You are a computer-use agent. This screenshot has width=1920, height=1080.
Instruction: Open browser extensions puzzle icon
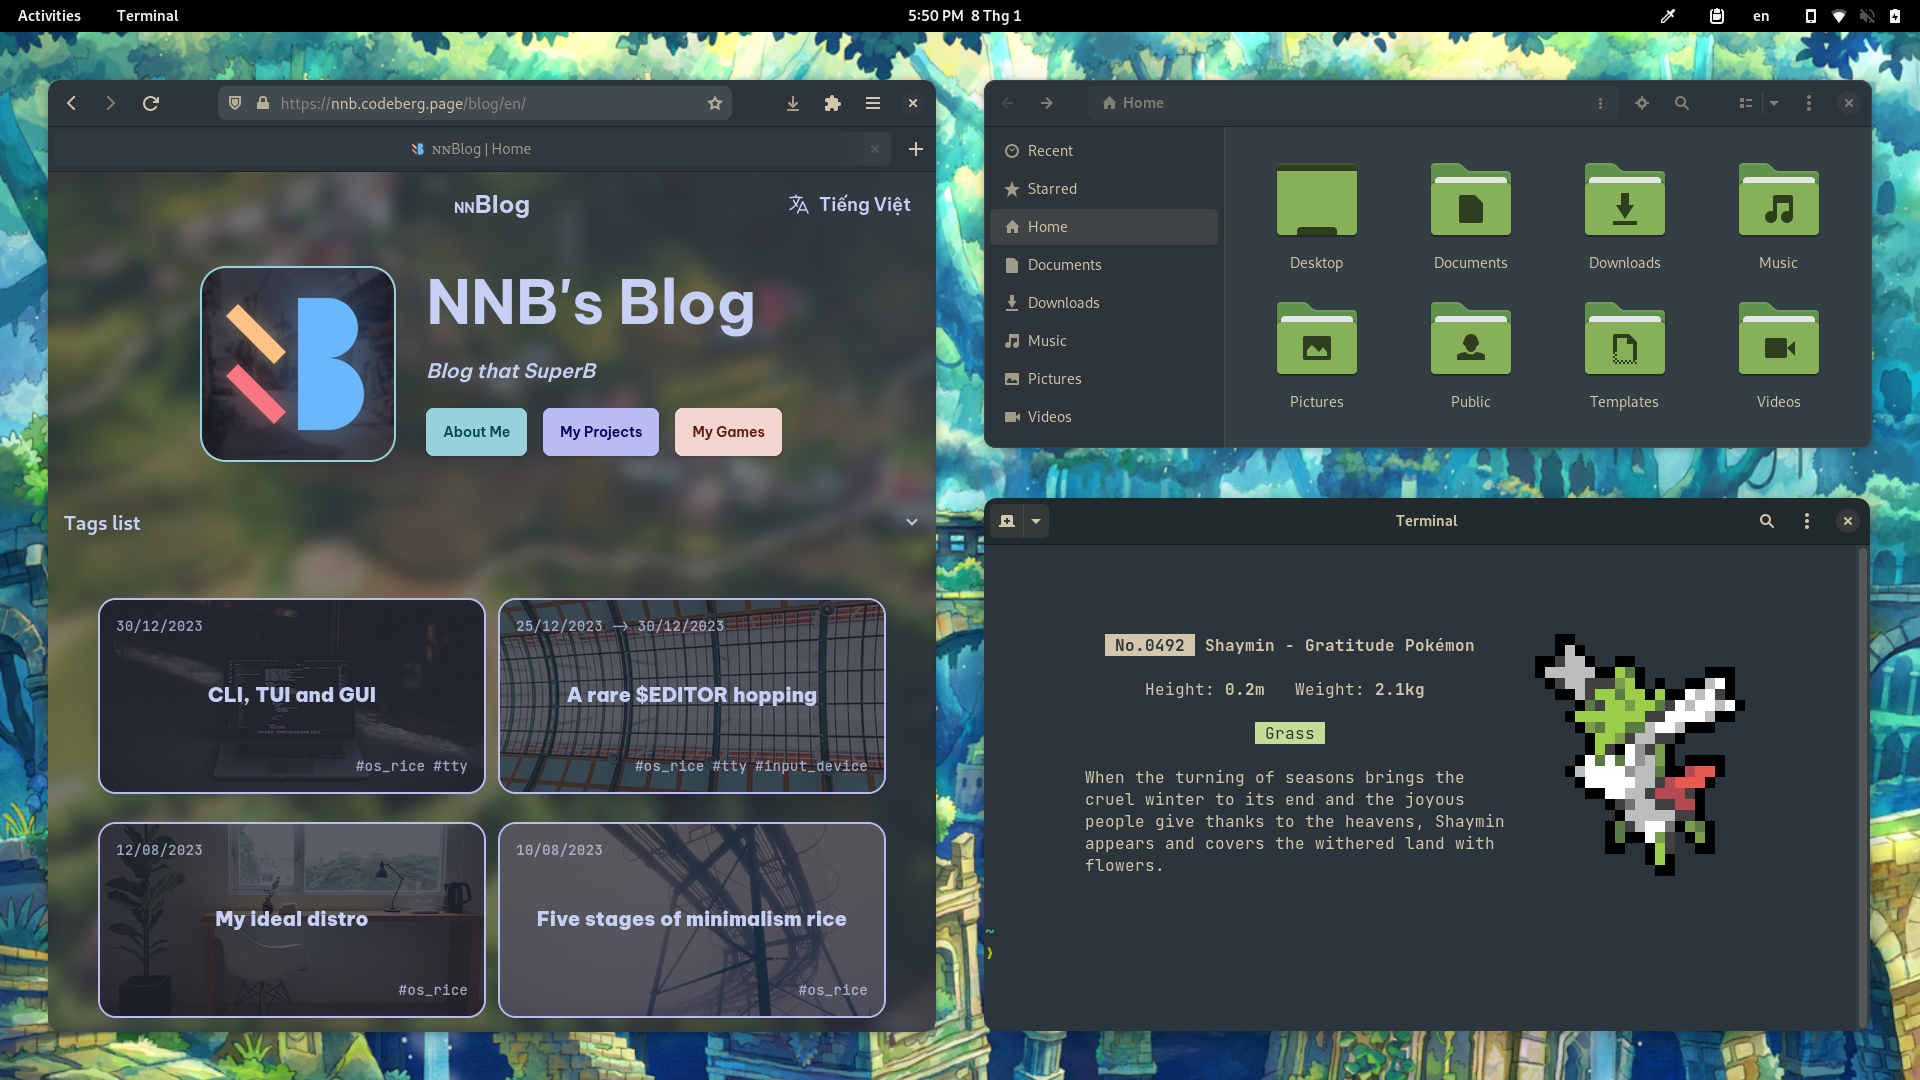click(x=832, y=103)
